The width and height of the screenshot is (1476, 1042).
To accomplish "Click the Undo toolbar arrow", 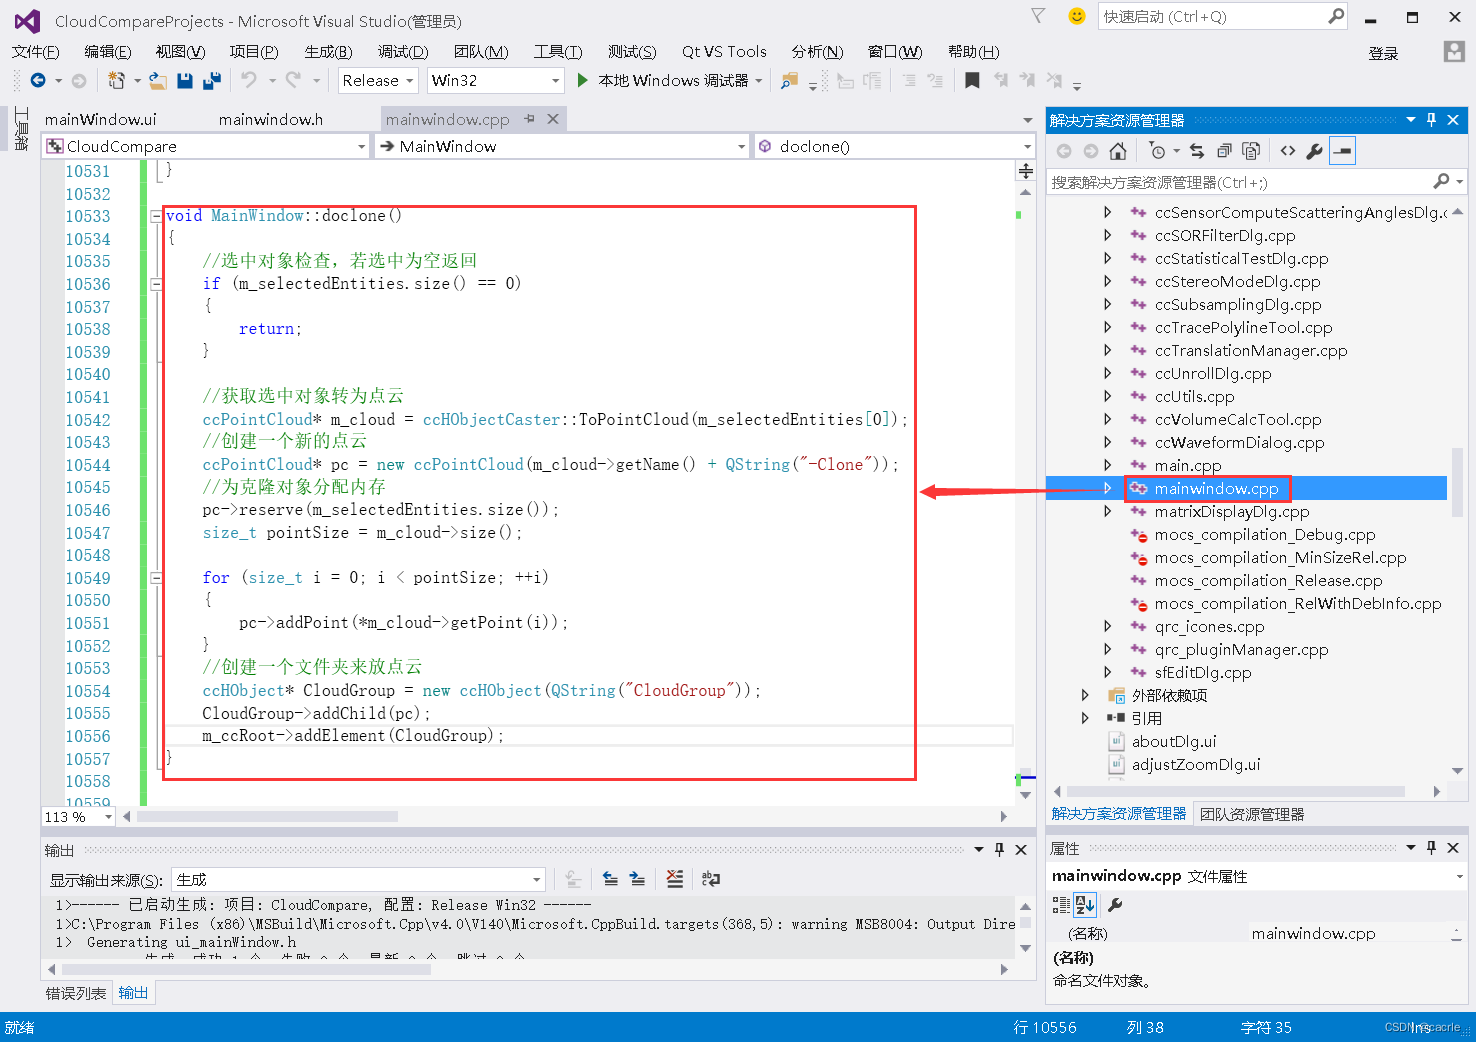I will click(x=249, y=80).
